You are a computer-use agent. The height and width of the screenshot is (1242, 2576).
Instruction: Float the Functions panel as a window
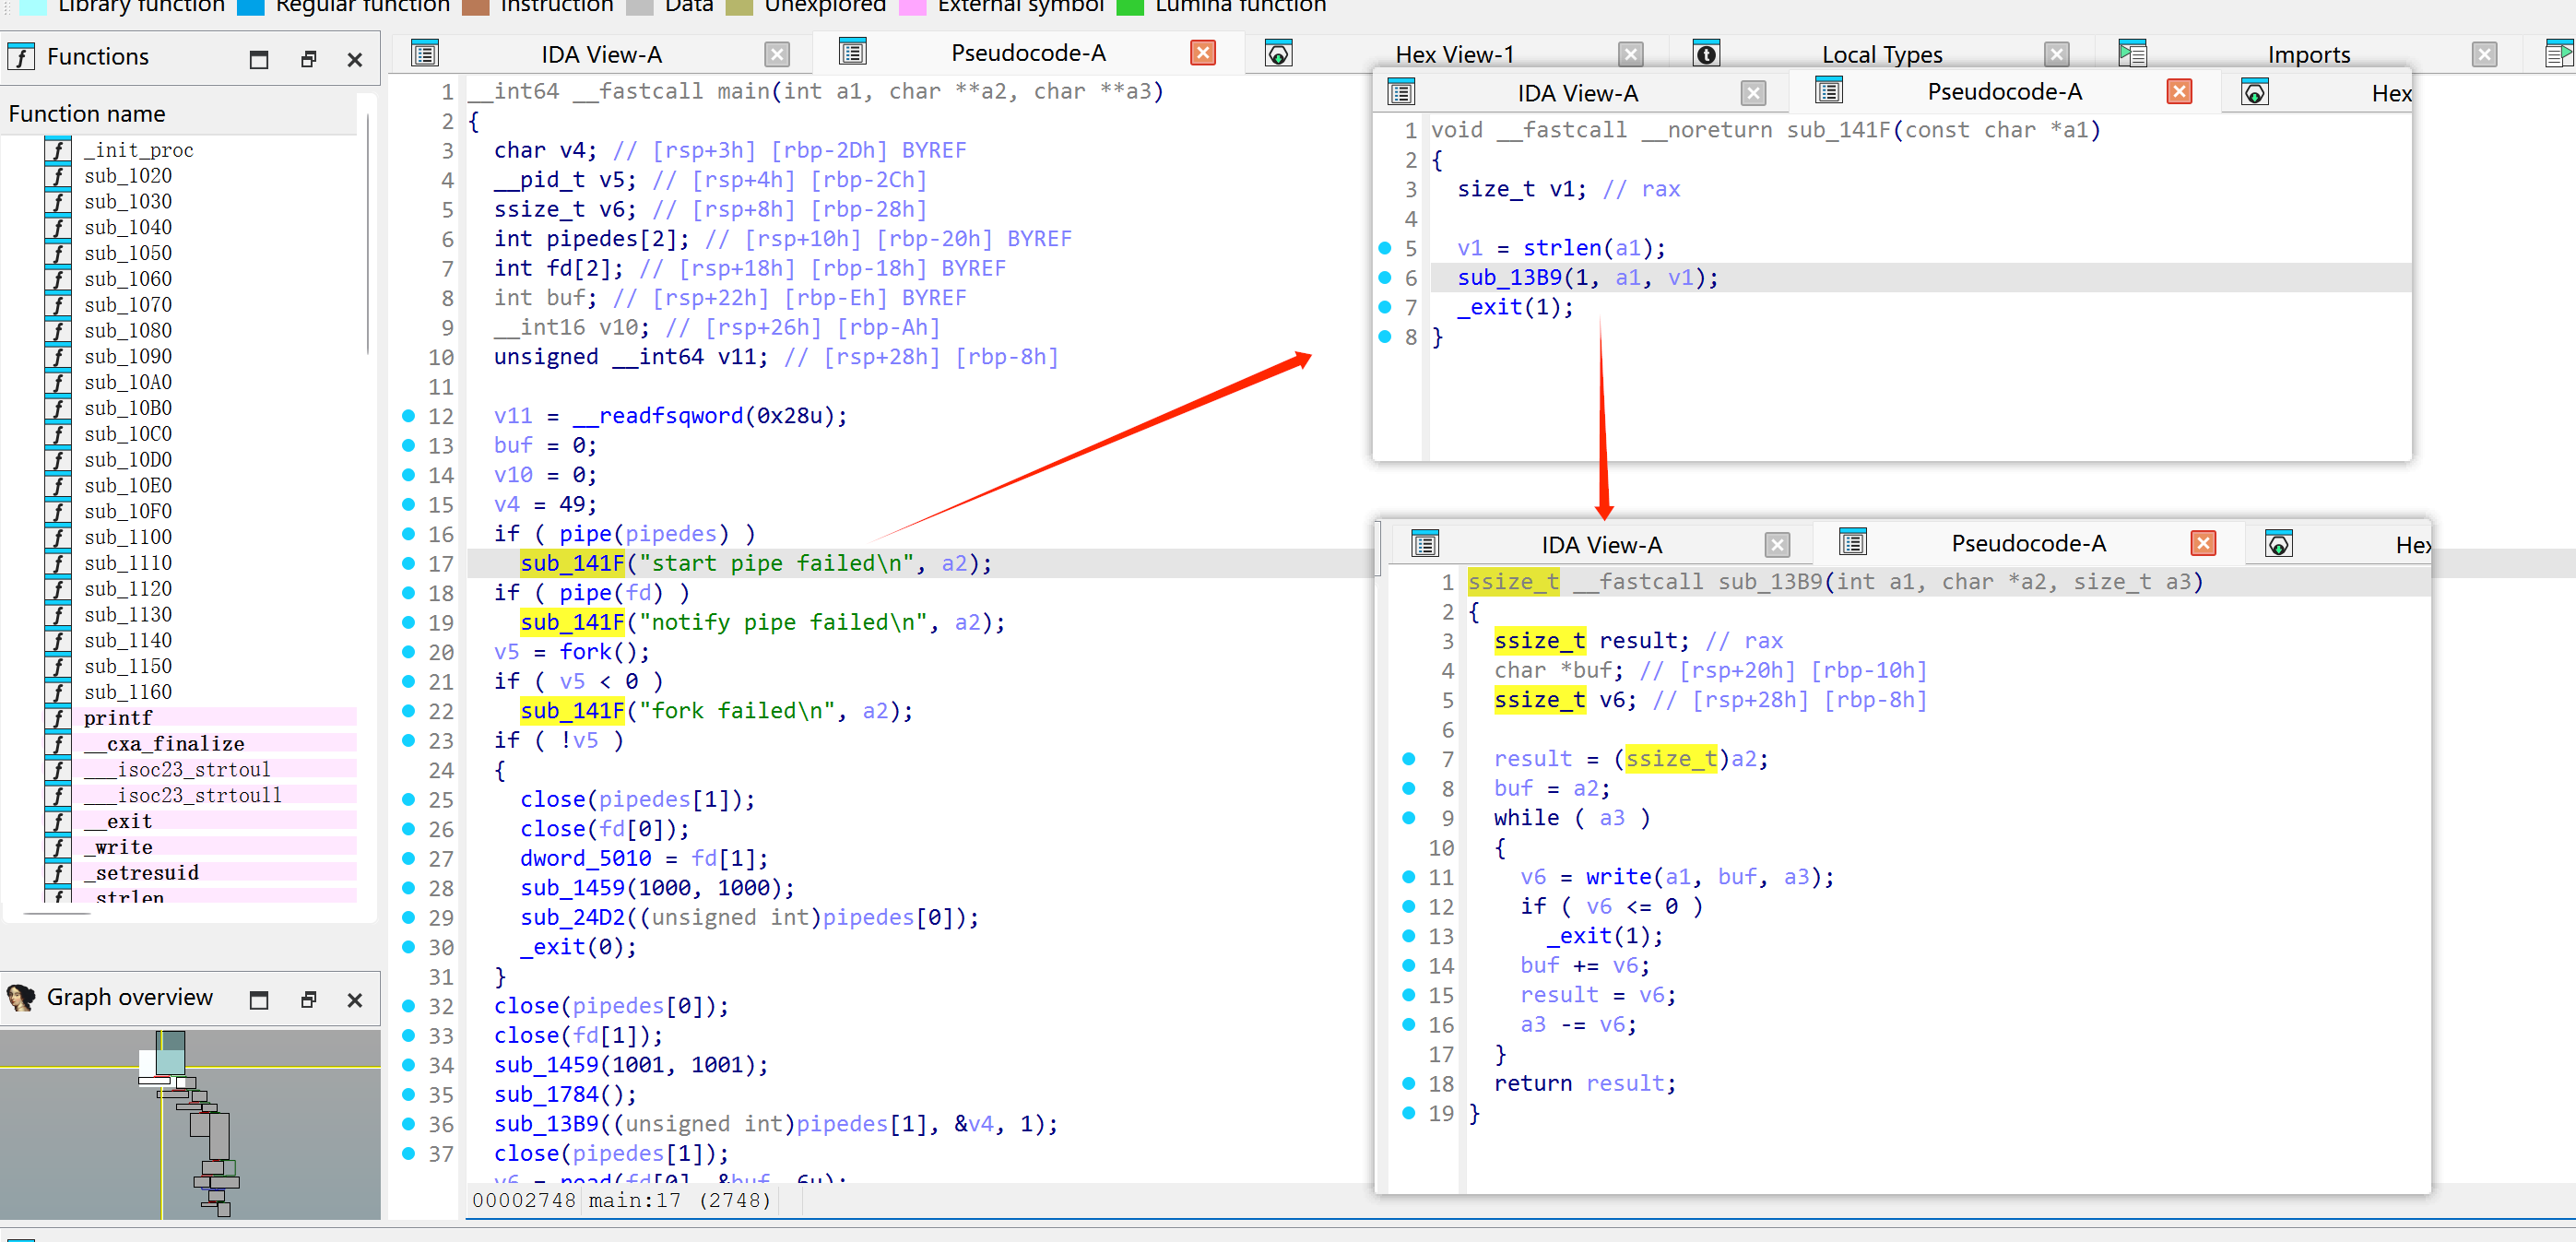[309, 60]
